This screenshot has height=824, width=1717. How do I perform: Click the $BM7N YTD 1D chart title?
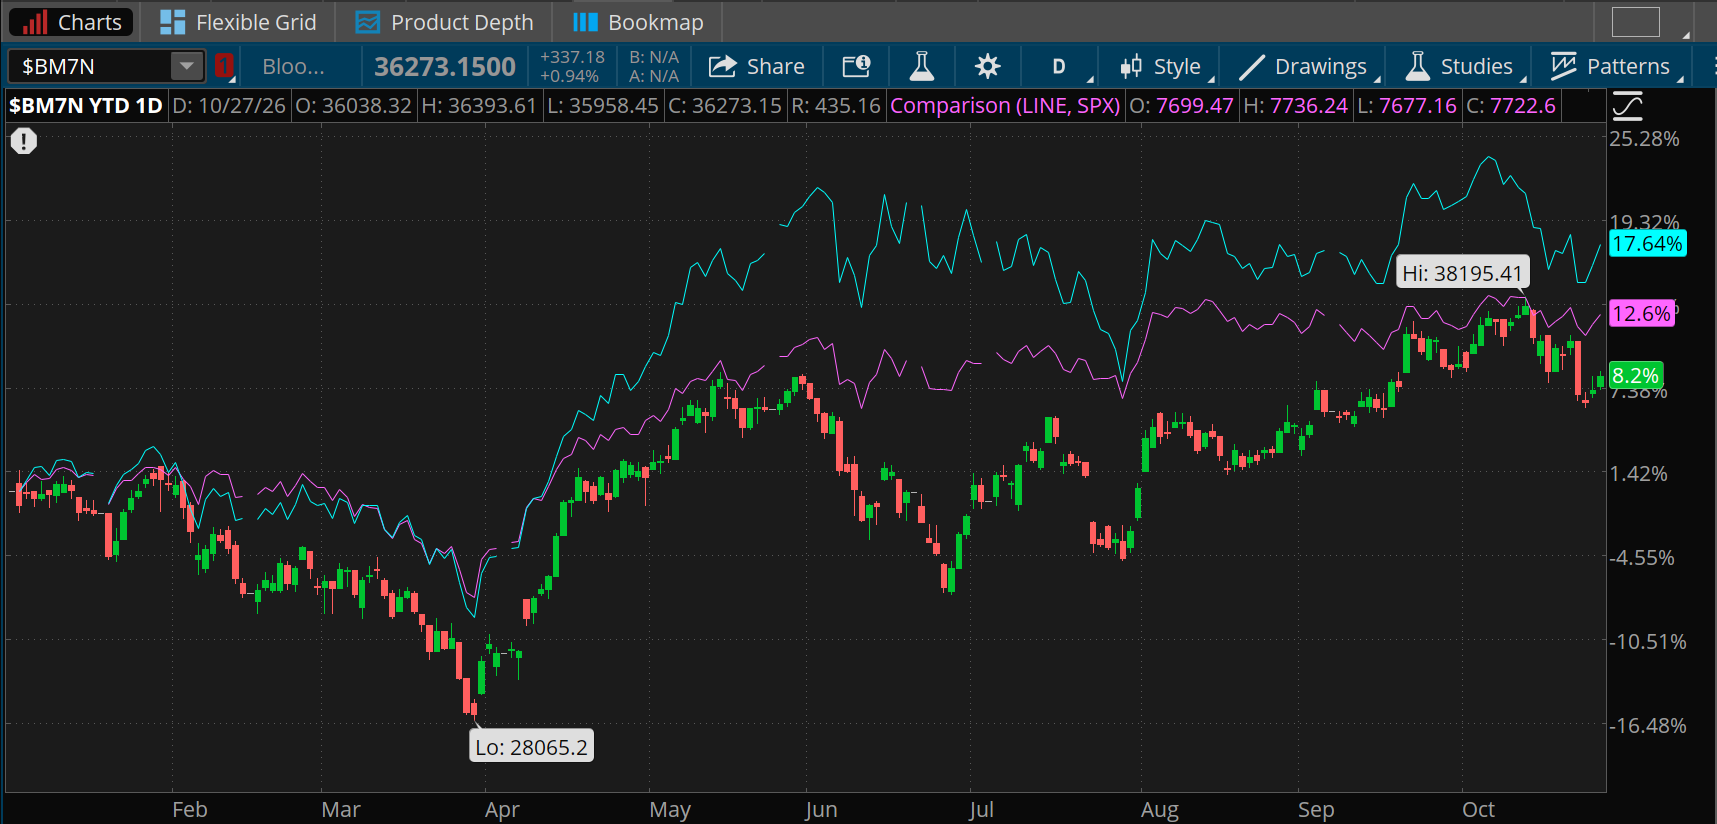tap(86, 106)
